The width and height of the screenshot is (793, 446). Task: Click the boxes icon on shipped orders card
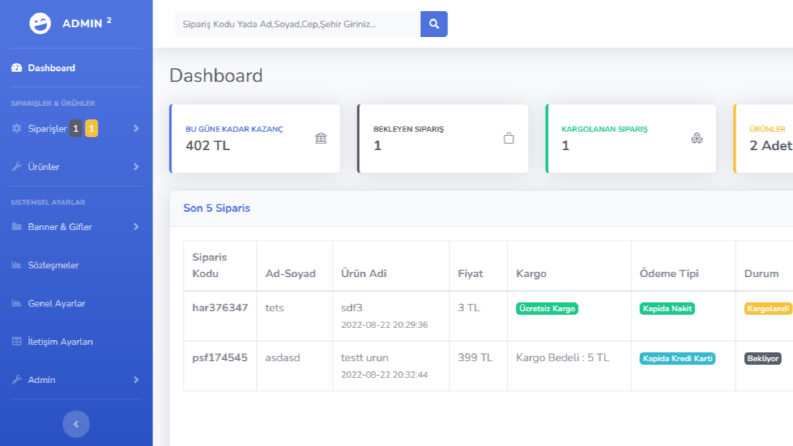[697, 138]
